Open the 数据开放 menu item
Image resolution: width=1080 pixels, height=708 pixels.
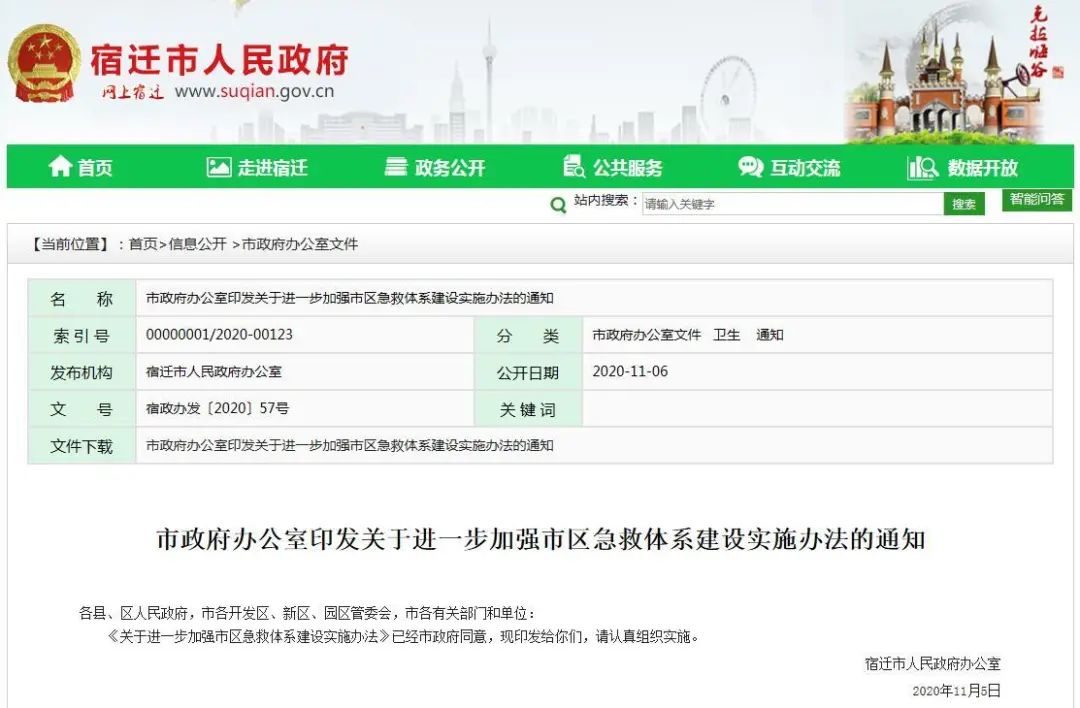point(983,167)
